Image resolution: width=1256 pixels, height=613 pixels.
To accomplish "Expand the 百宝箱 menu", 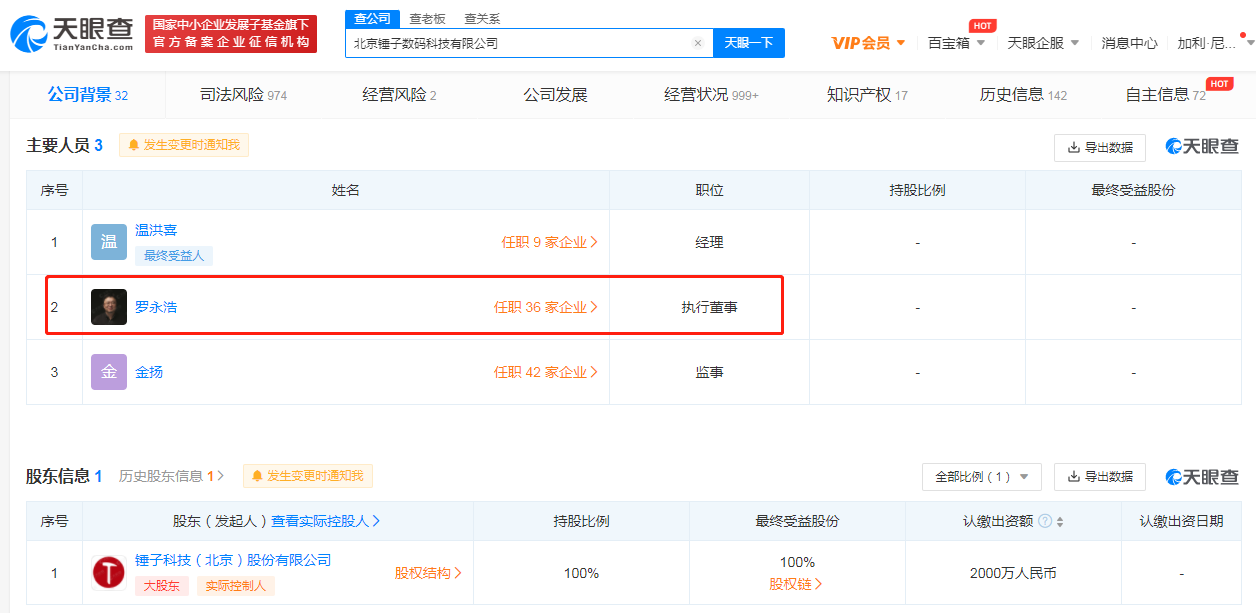I will tap(956, 43).
